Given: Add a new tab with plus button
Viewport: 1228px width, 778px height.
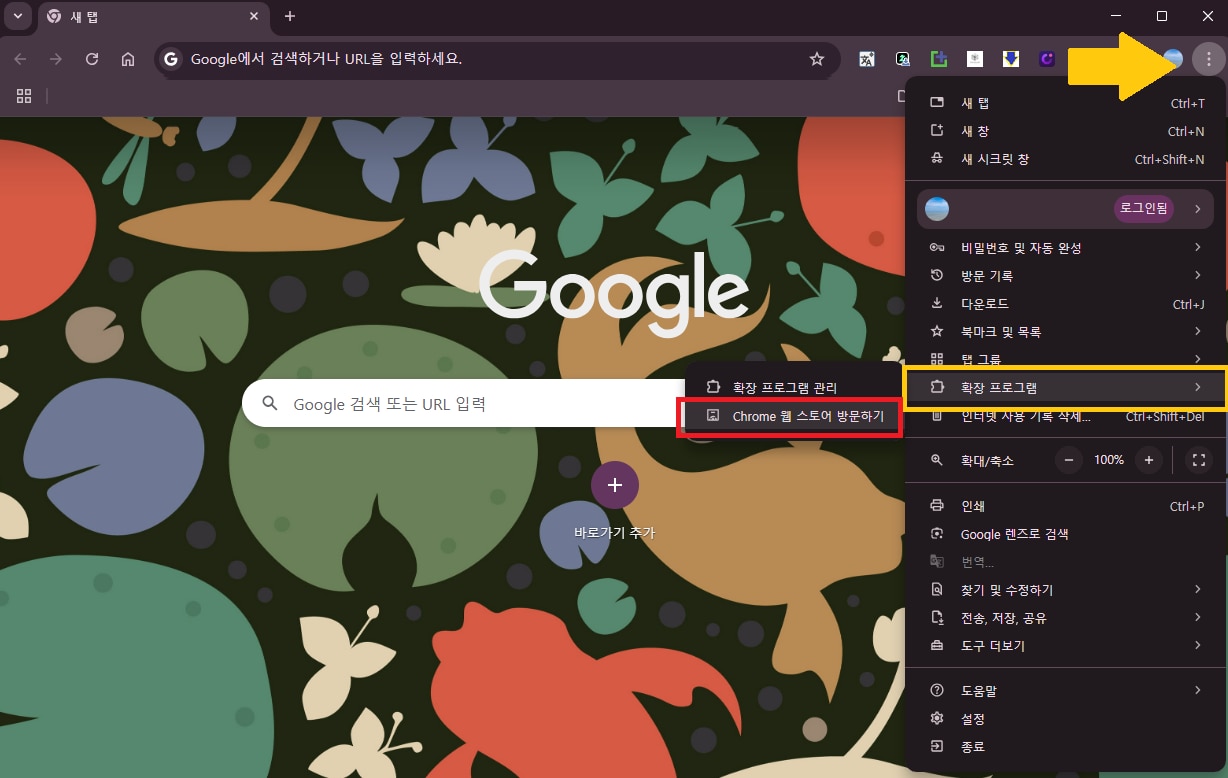Looking at the screenshot, I should [290, 16].
